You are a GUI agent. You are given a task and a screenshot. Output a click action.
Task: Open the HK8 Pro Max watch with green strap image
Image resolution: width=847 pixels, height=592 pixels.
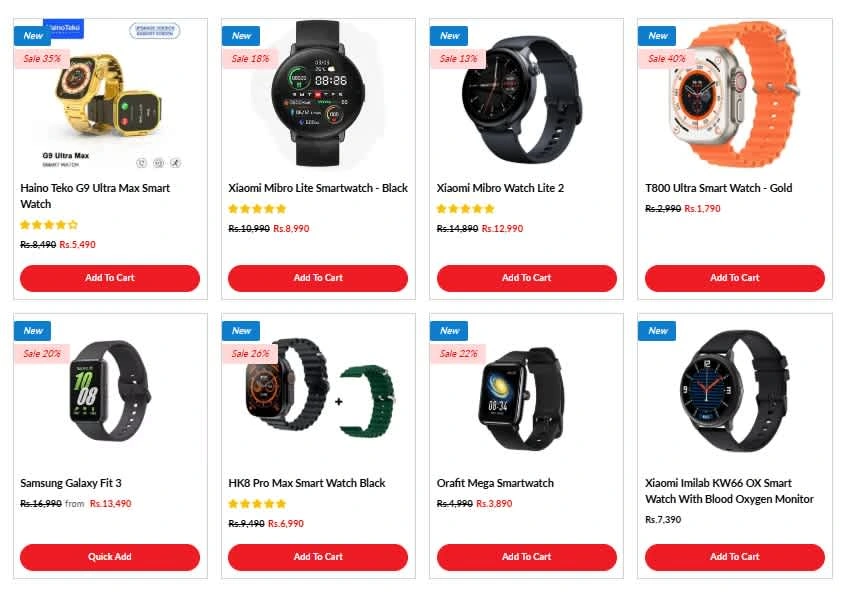click(x=319, y=391)
